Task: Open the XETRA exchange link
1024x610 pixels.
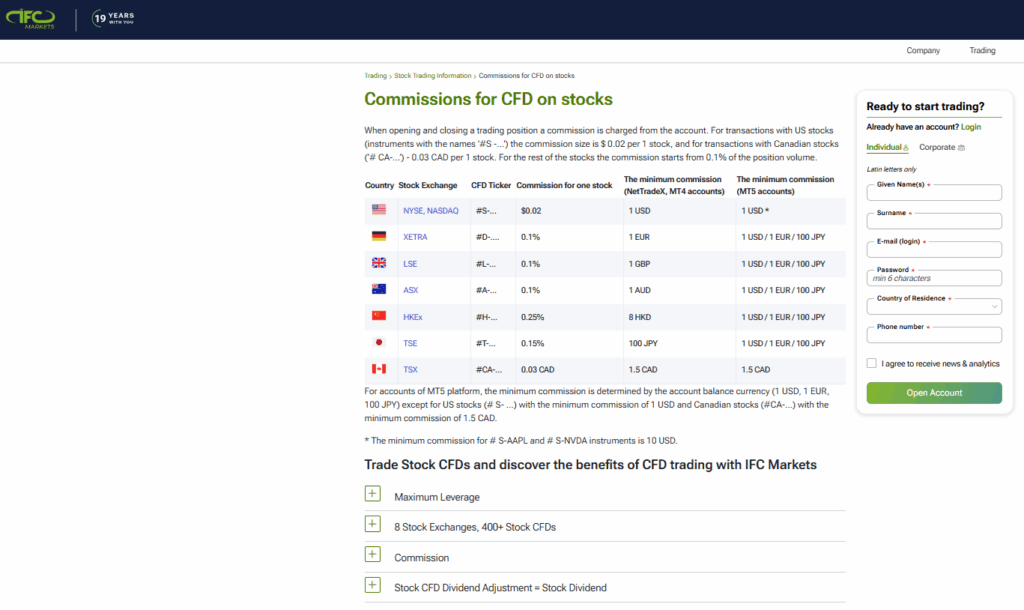Action: (x=415, y=237)
